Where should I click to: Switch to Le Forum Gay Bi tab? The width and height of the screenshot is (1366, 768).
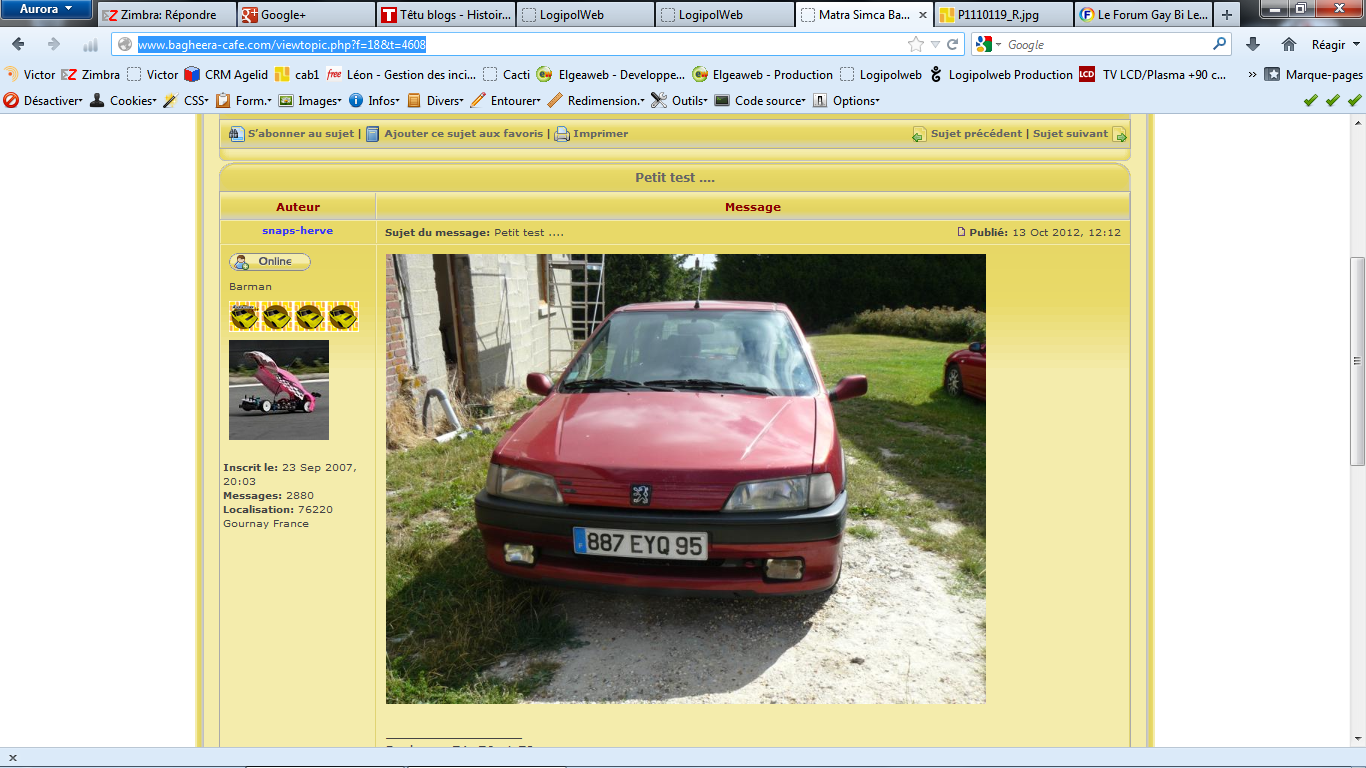[1143, 15]
